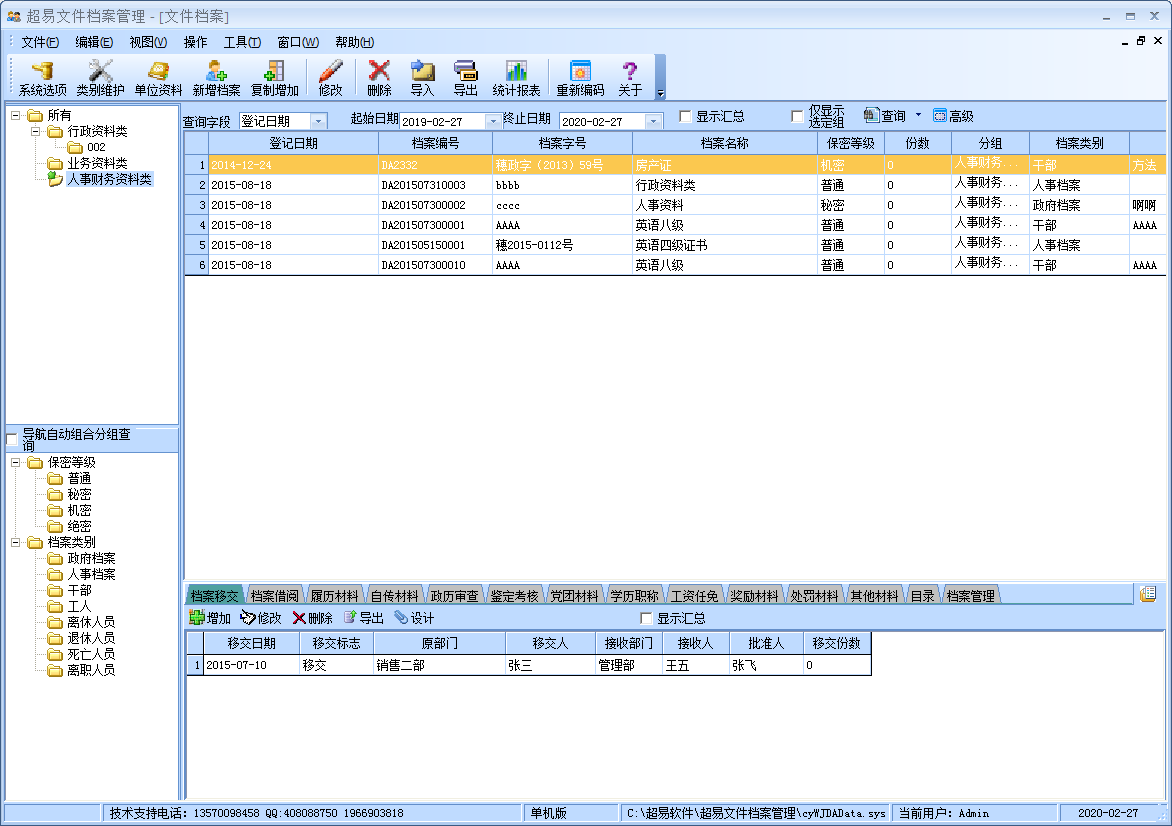Open 系统选项 system options tool

43,78
